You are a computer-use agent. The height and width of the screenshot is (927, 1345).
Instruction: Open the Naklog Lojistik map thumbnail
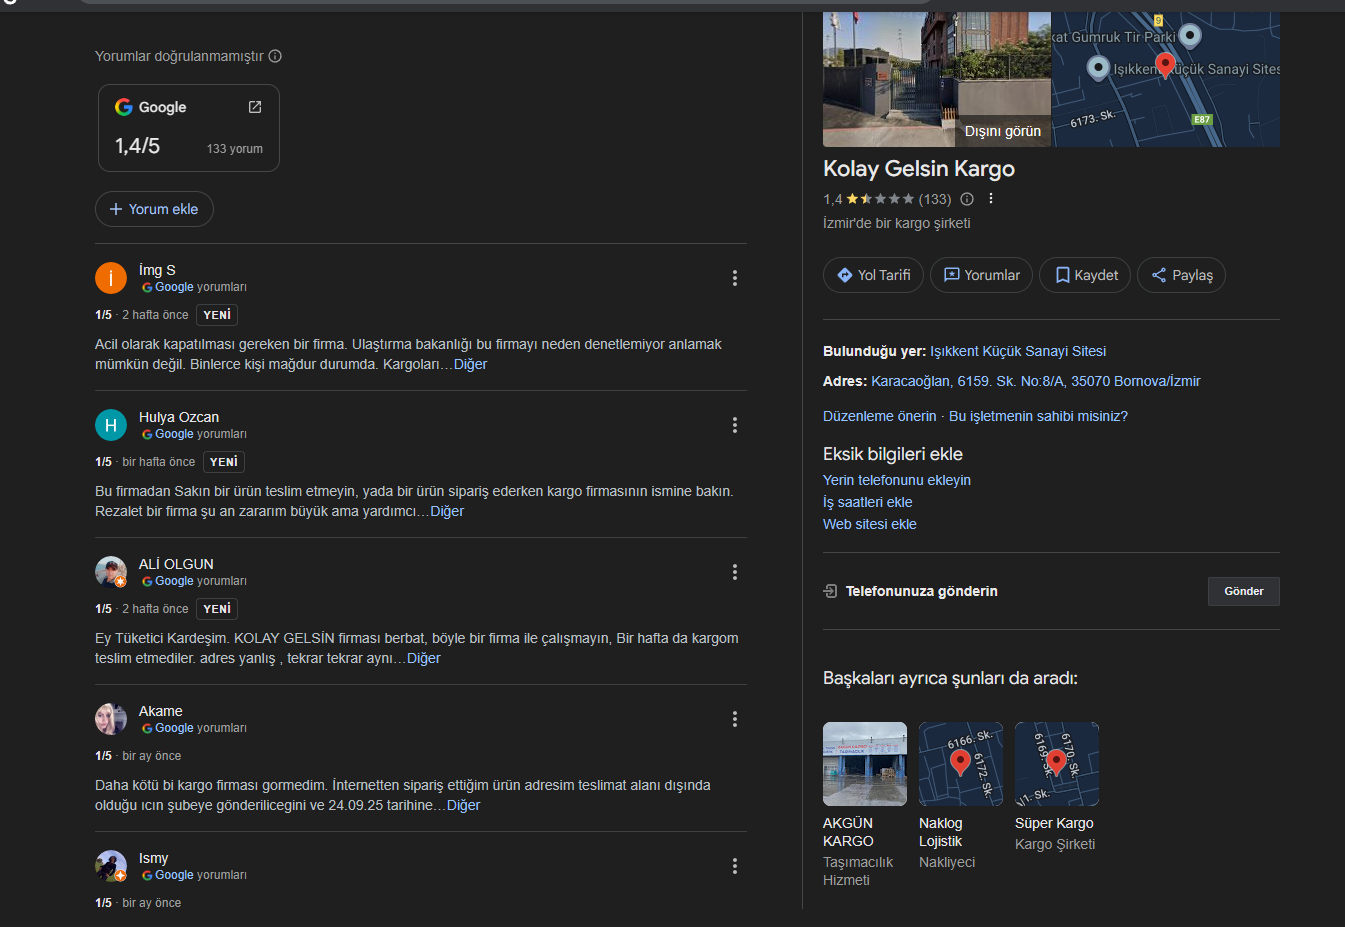tap(961, 764)
